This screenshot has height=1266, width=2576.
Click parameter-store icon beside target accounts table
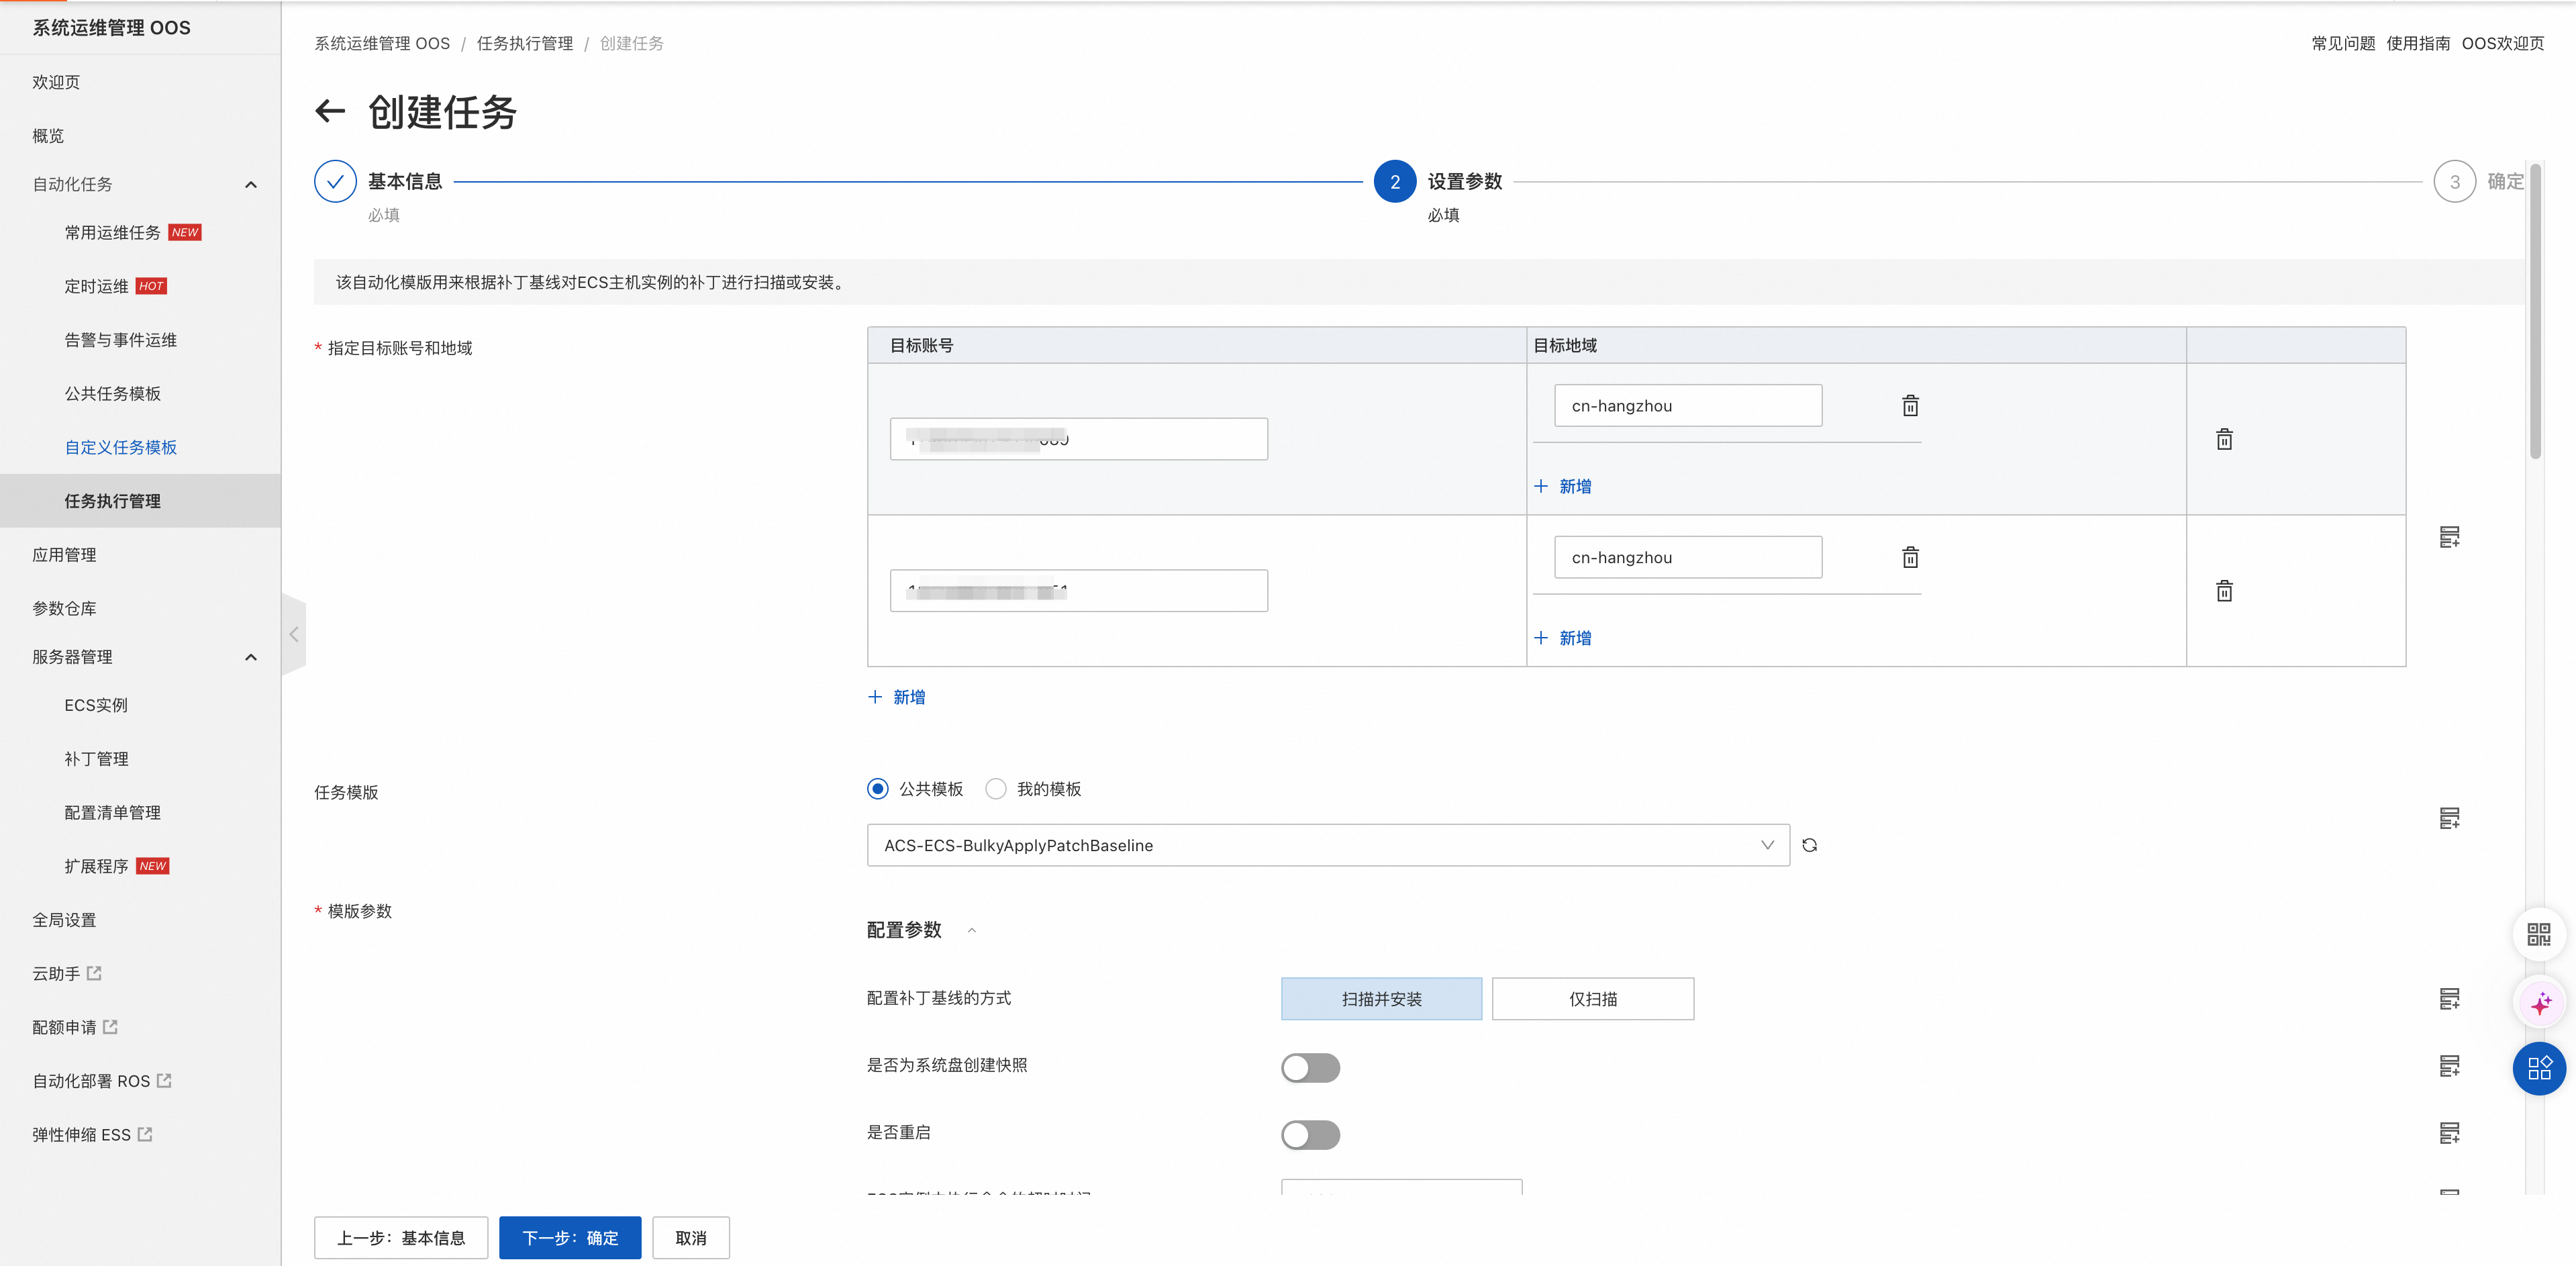pyautogui.click(x=2449, y=537)
